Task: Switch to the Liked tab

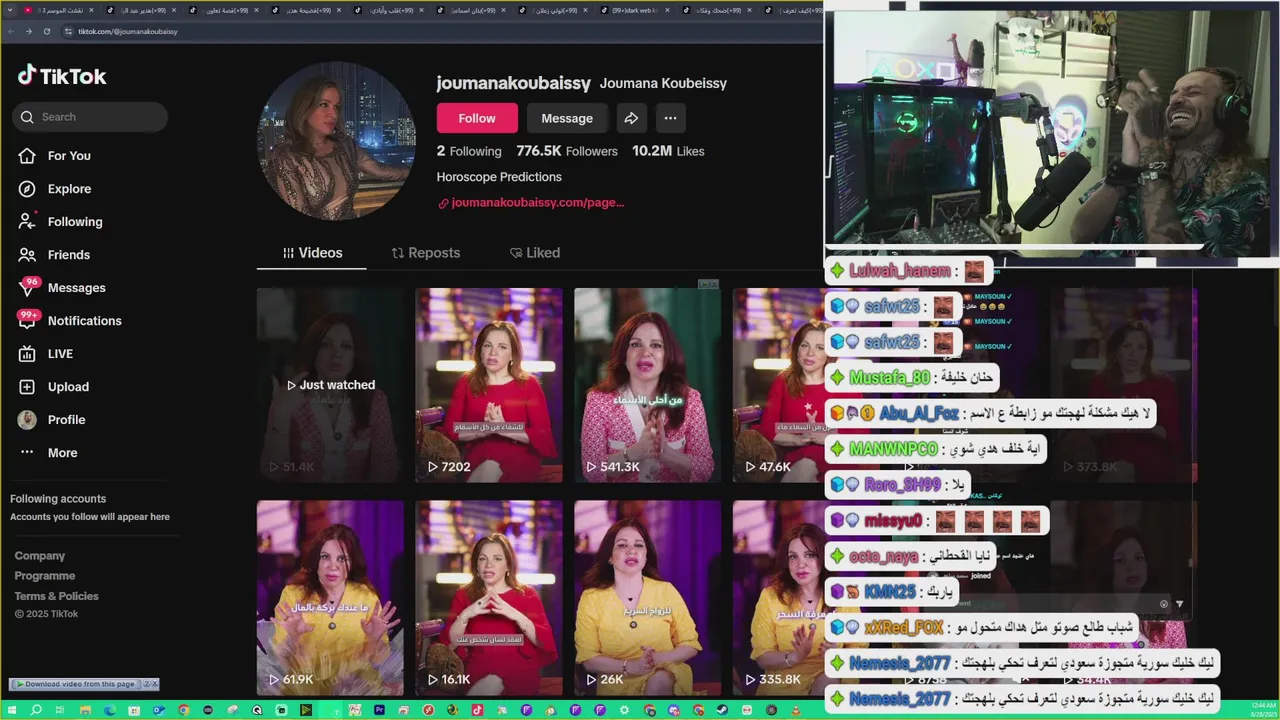Action: point(535,253)
